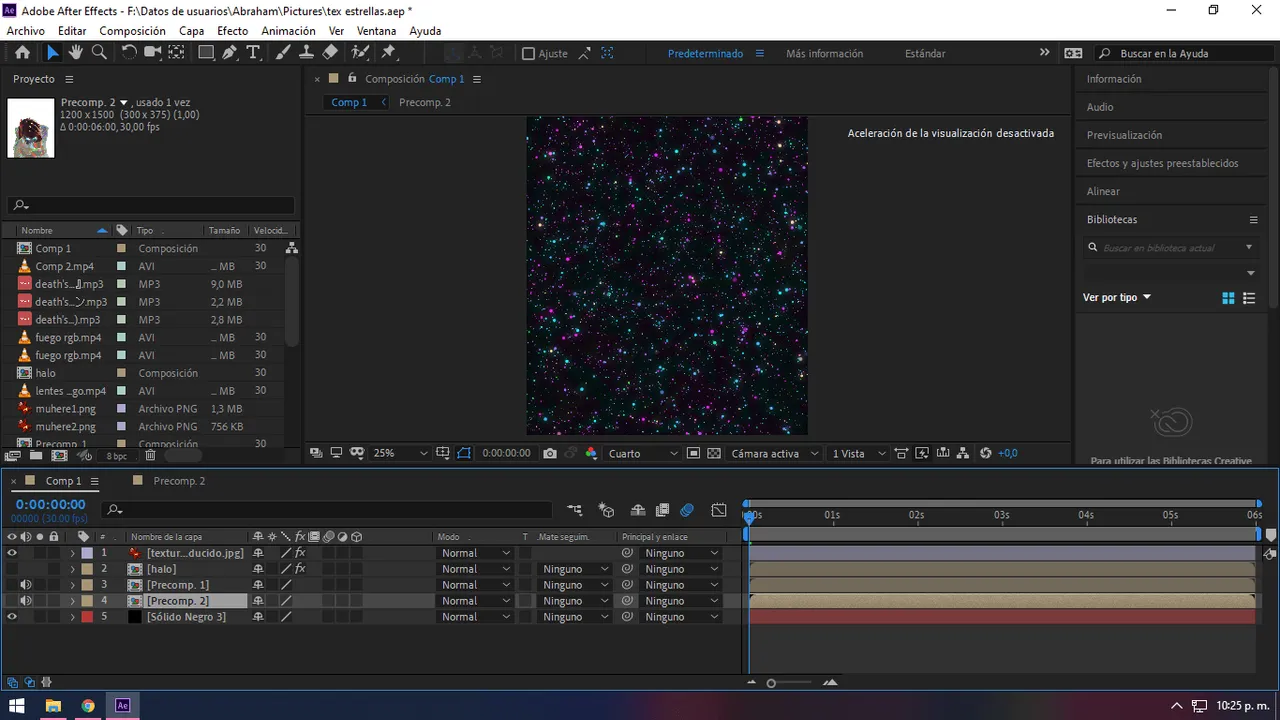The width and height of the screenshot is (1280, 720).
Task: Open track matte dropdown for Precomp. 1
Action: point(574,585)
